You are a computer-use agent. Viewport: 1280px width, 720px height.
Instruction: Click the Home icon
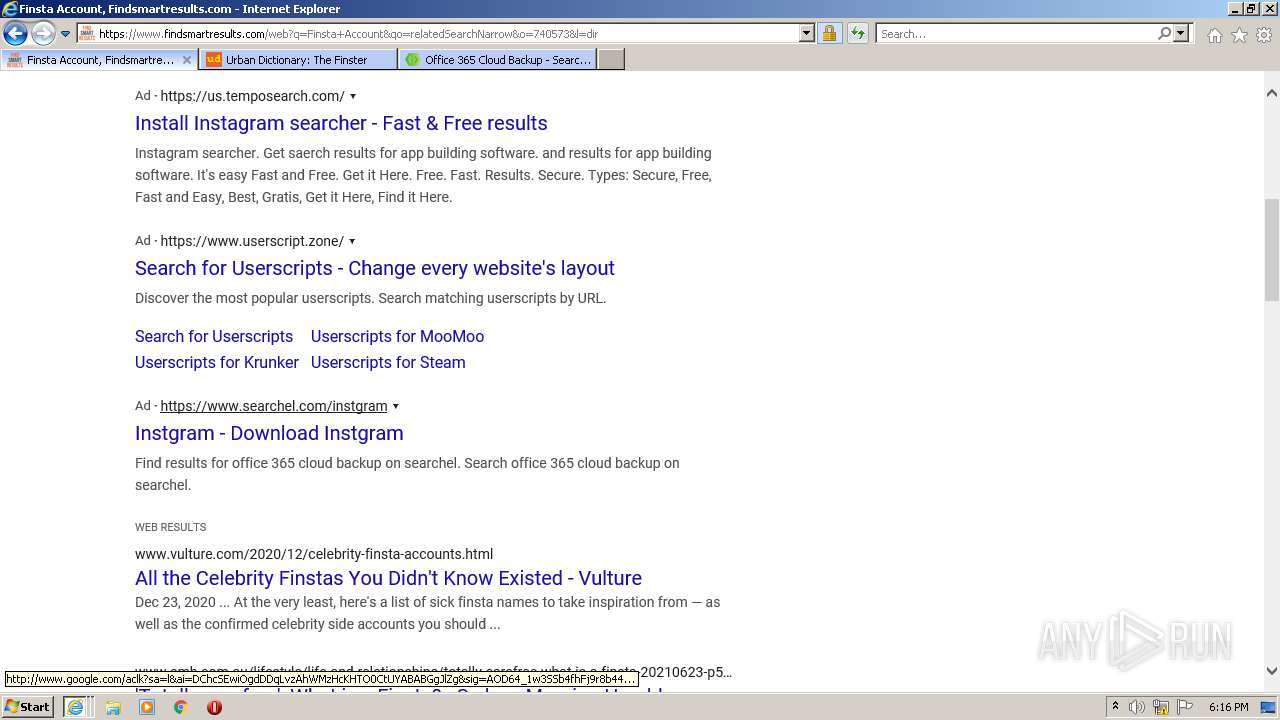coord(1214,35)
